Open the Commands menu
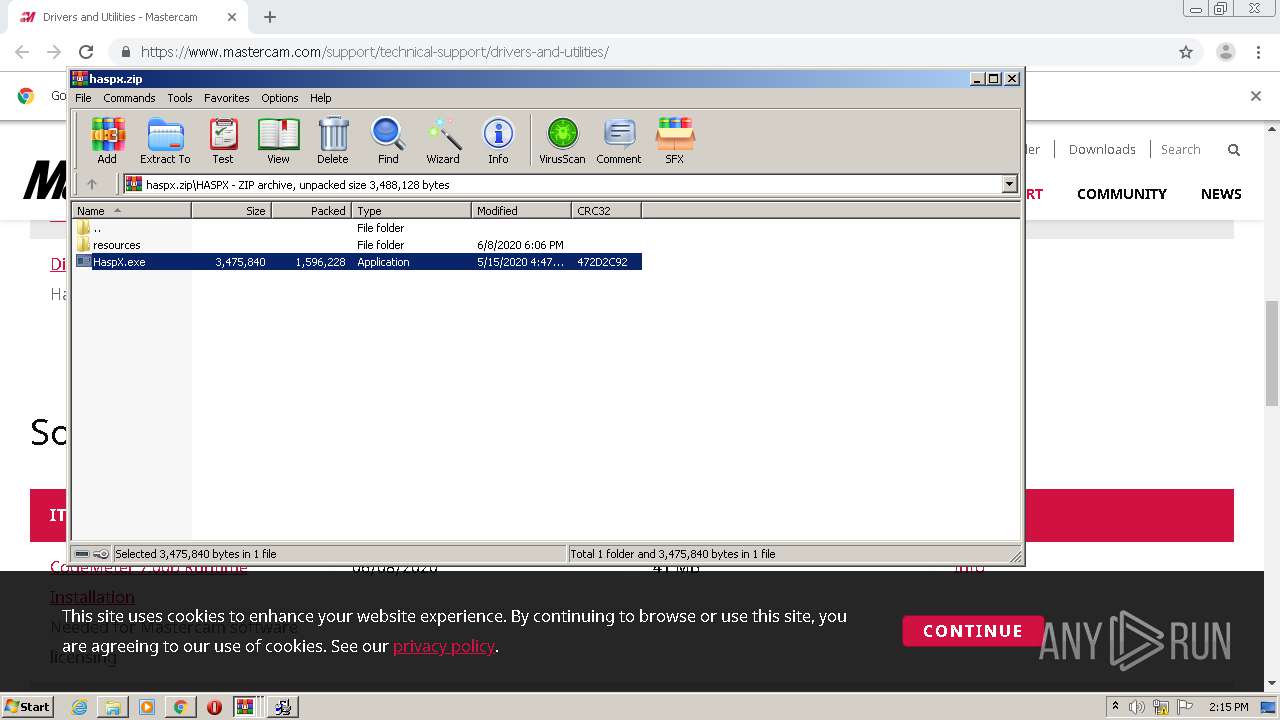Viewport: 1280px width, 720px height. pyautogui.click(x=129, y=98)
